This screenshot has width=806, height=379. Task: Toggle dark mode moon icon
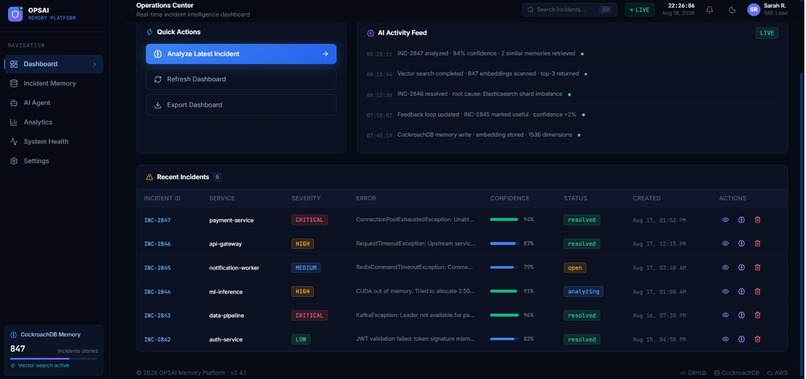(732, 10)
